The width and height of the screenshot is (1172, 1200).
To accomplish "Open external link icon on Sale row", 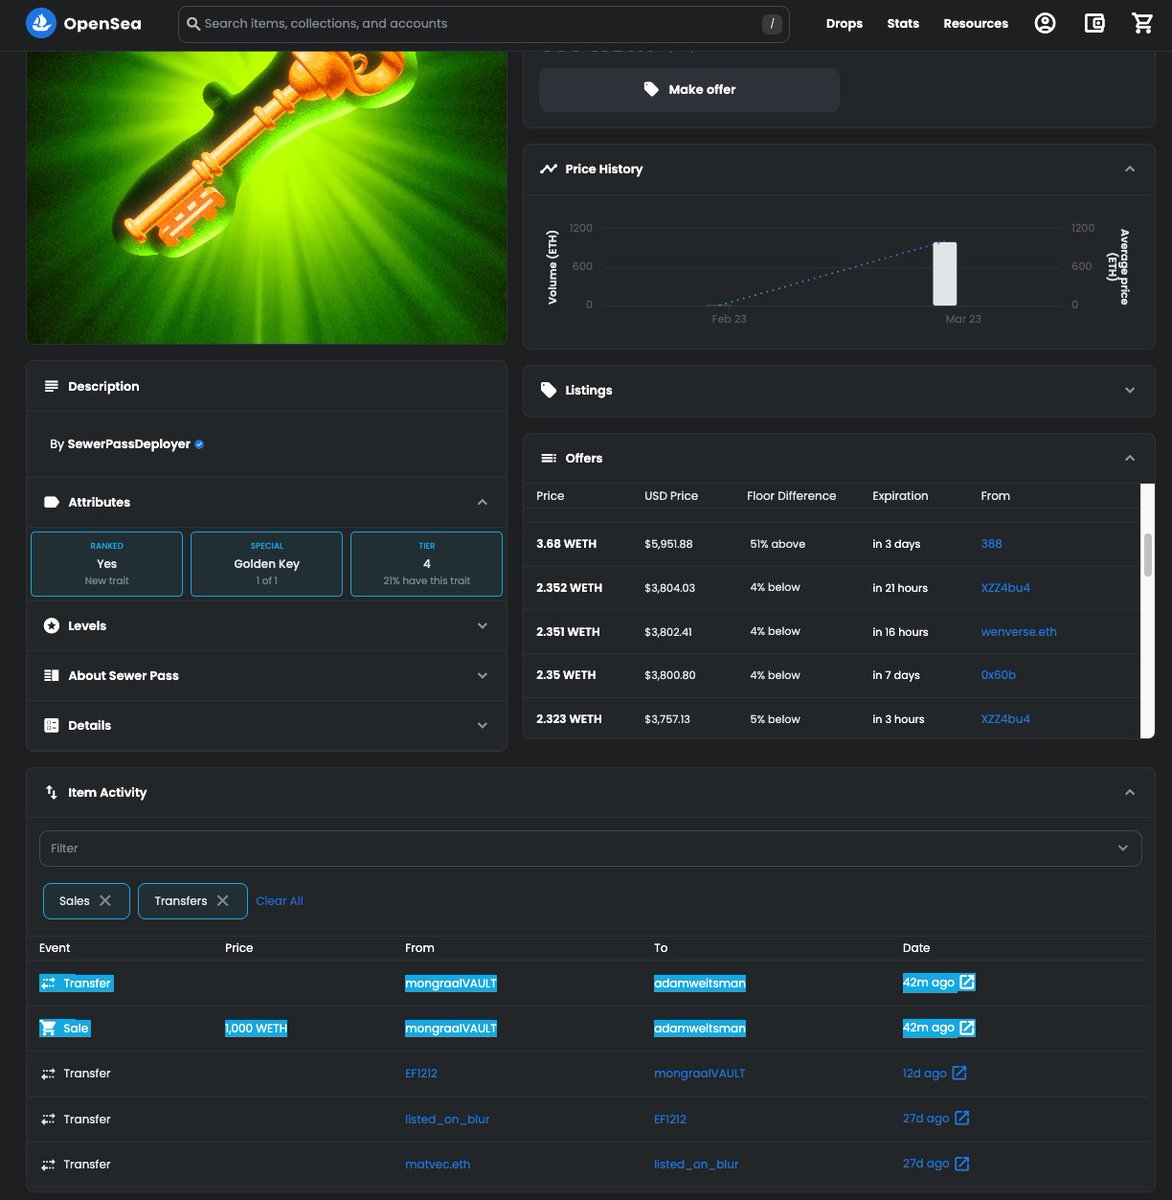I will 967,1028.
